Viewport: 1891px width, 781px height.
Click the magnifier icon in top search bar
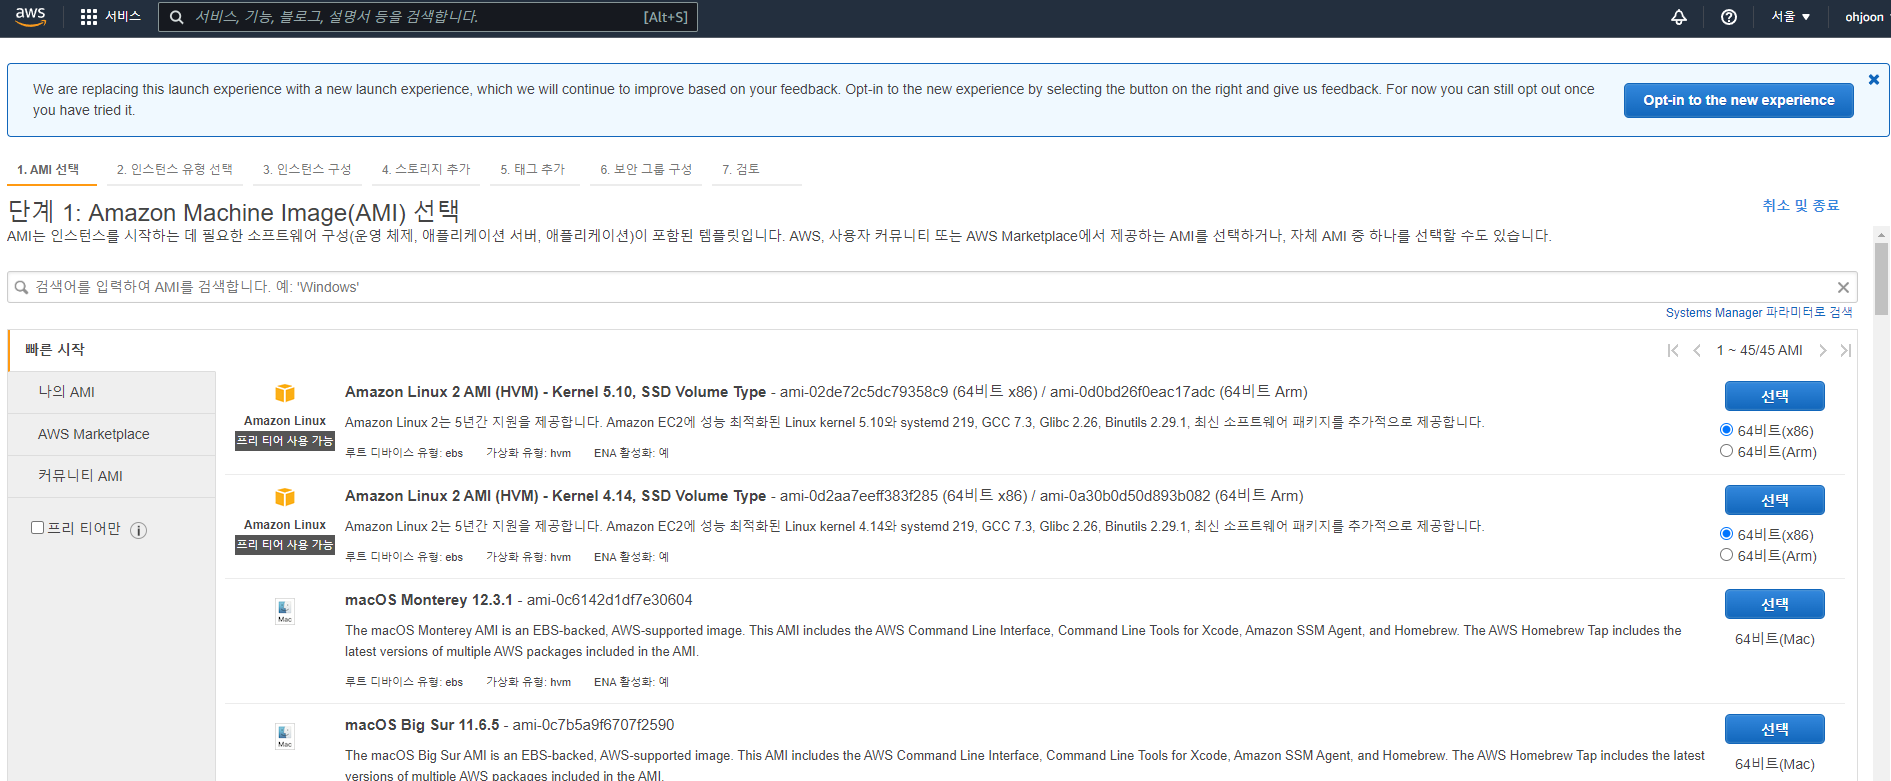click(176, 17)
